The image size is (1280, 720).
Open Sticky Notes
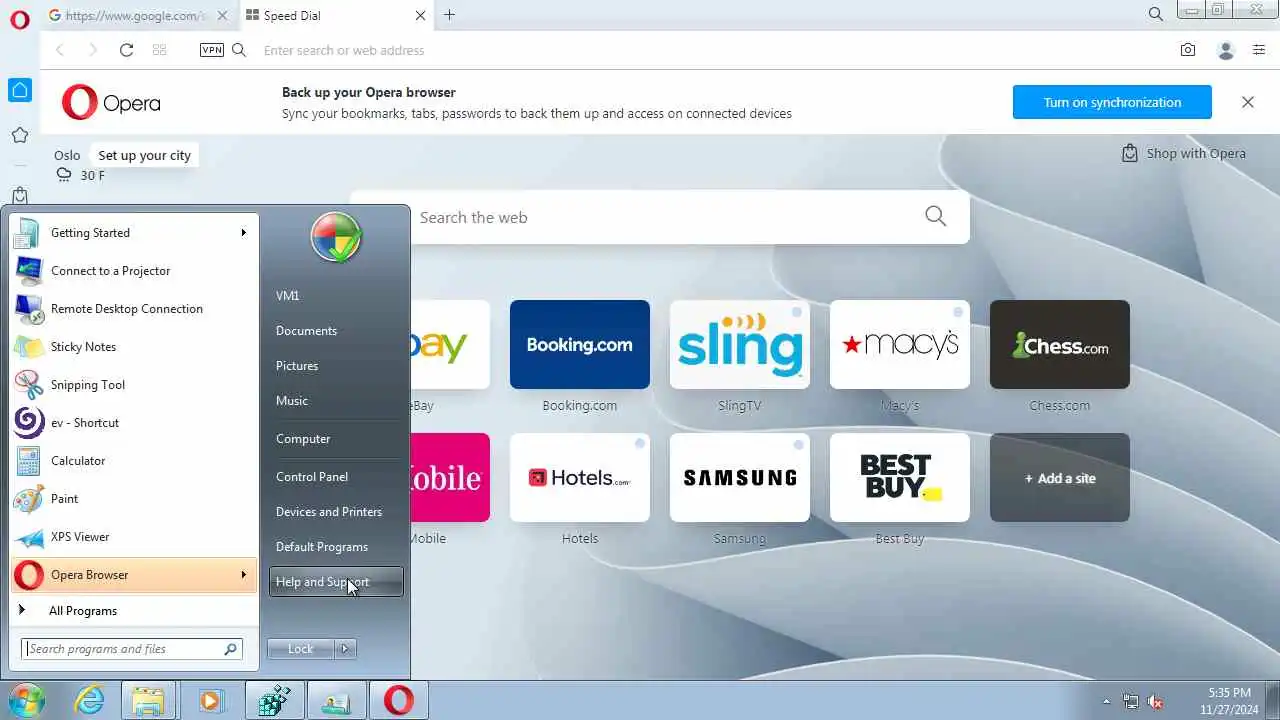(x=134, y=347)
